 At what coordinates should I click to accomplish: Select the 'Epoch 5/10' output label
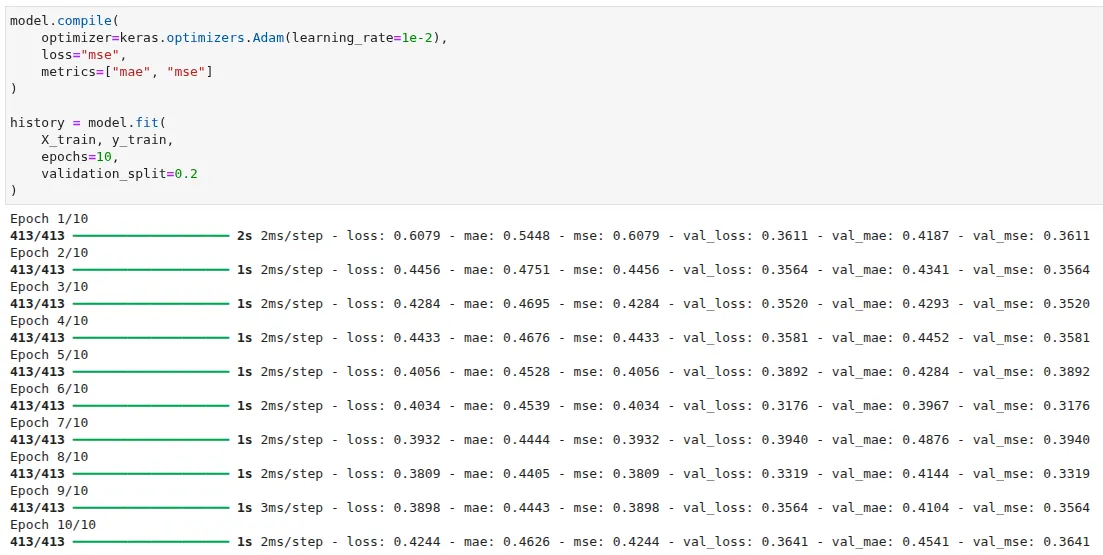pyautogui.click(x=49, y=355)
